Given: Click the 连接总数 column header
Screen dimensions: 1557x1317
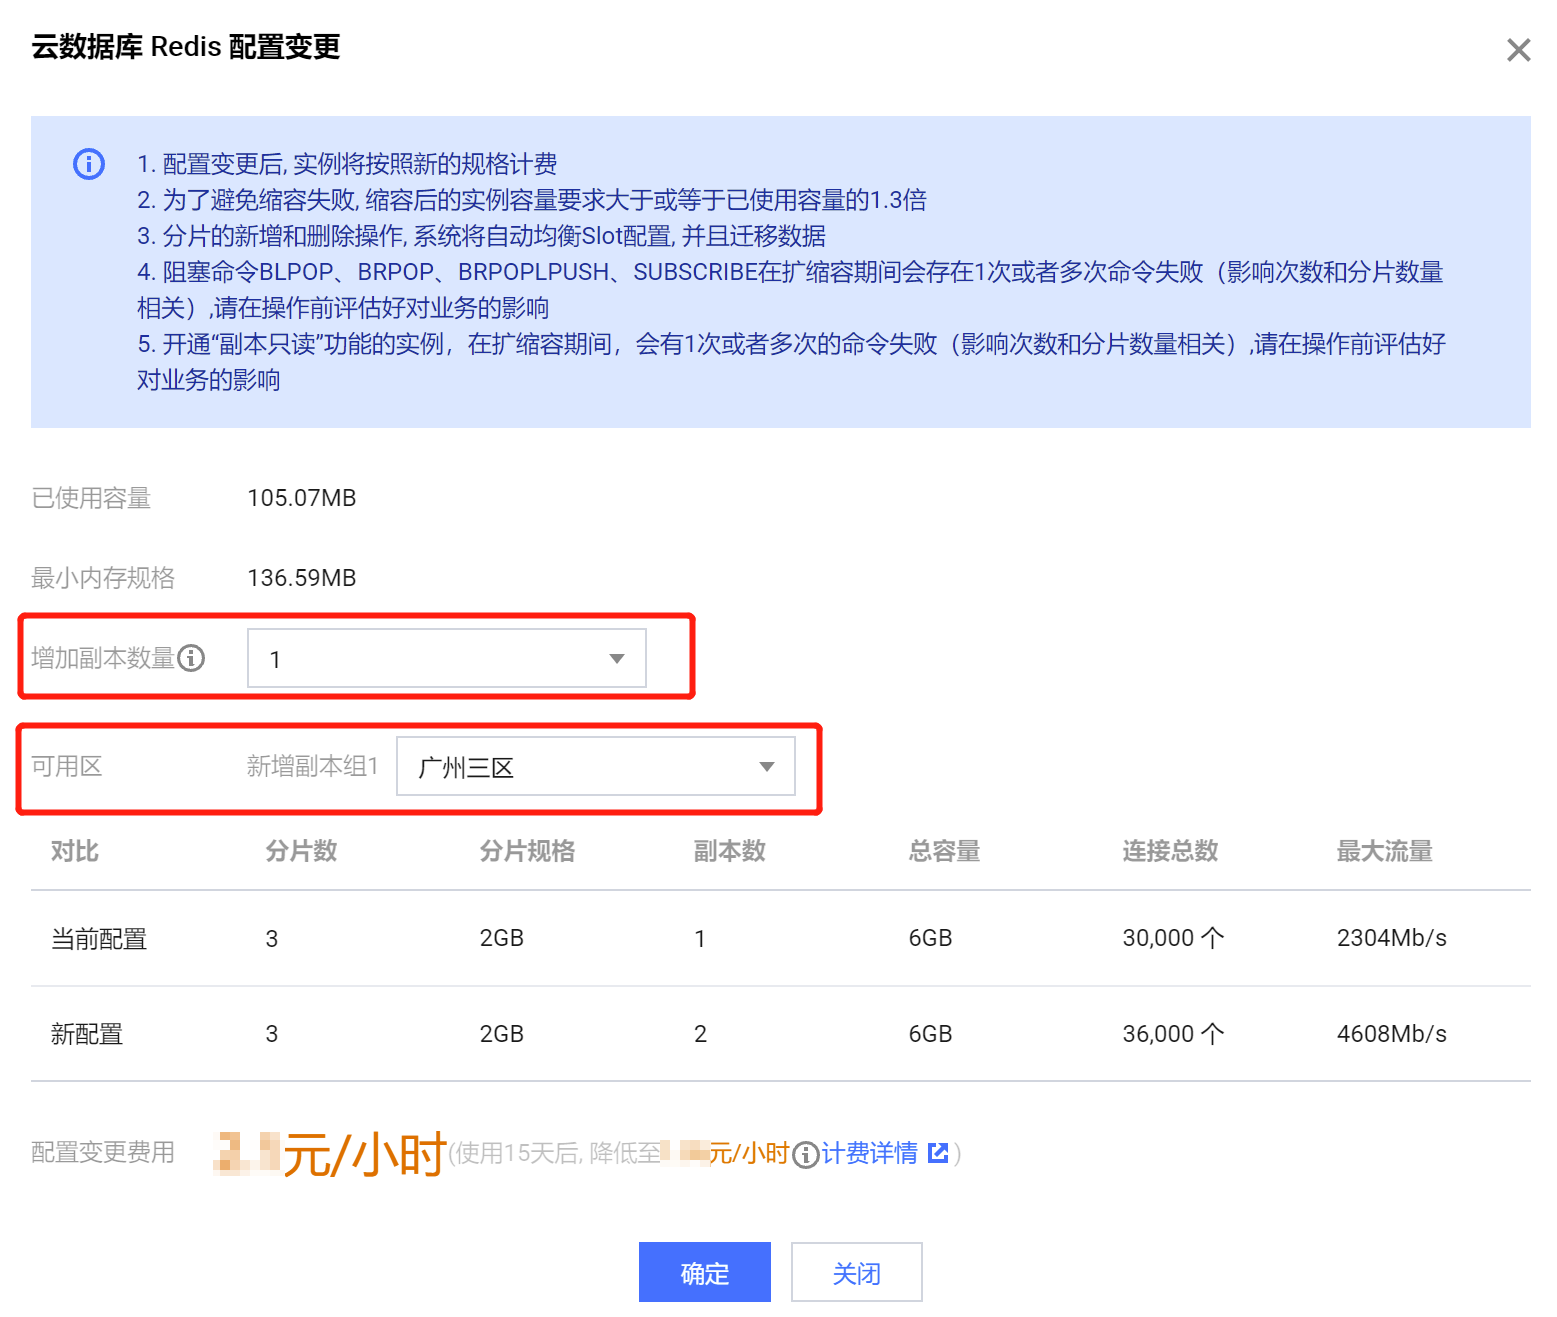Looking at the screenshot, I should (1170, 851).
